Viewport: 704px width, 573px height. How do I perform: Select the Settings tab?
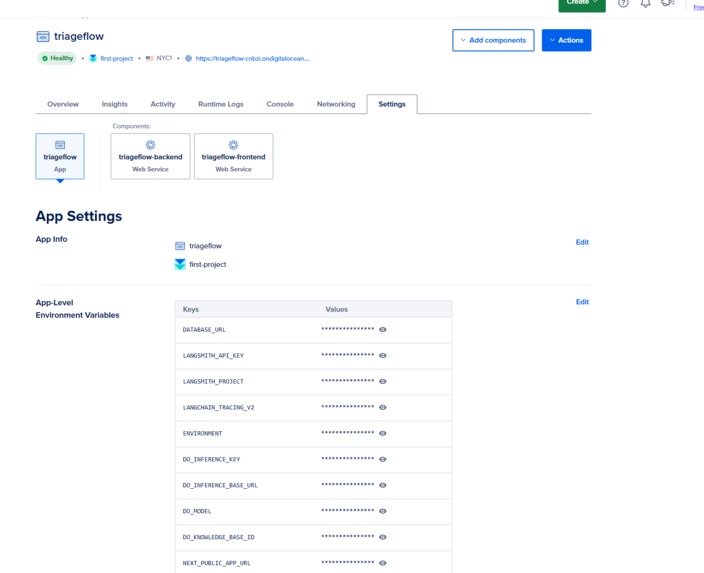tap(392, 104)
